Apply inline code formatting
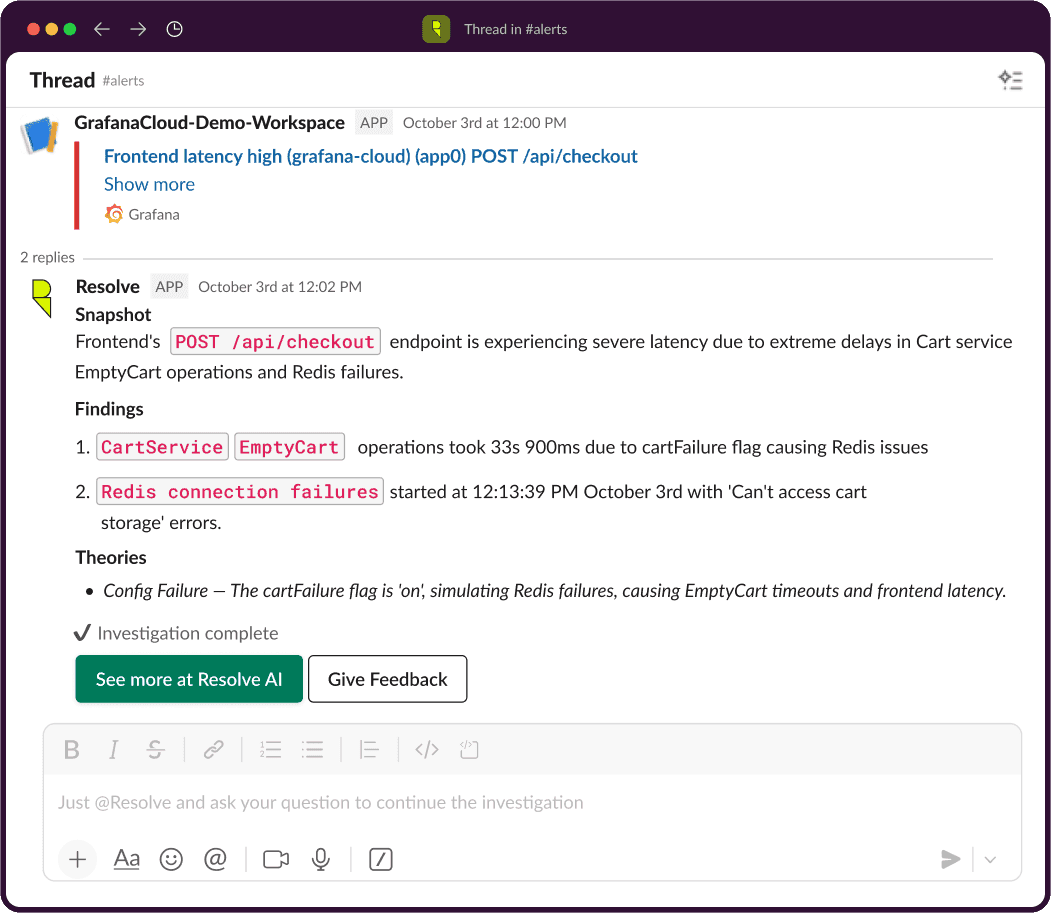Screen dimensions: 1052x914 tap(427, 749)
